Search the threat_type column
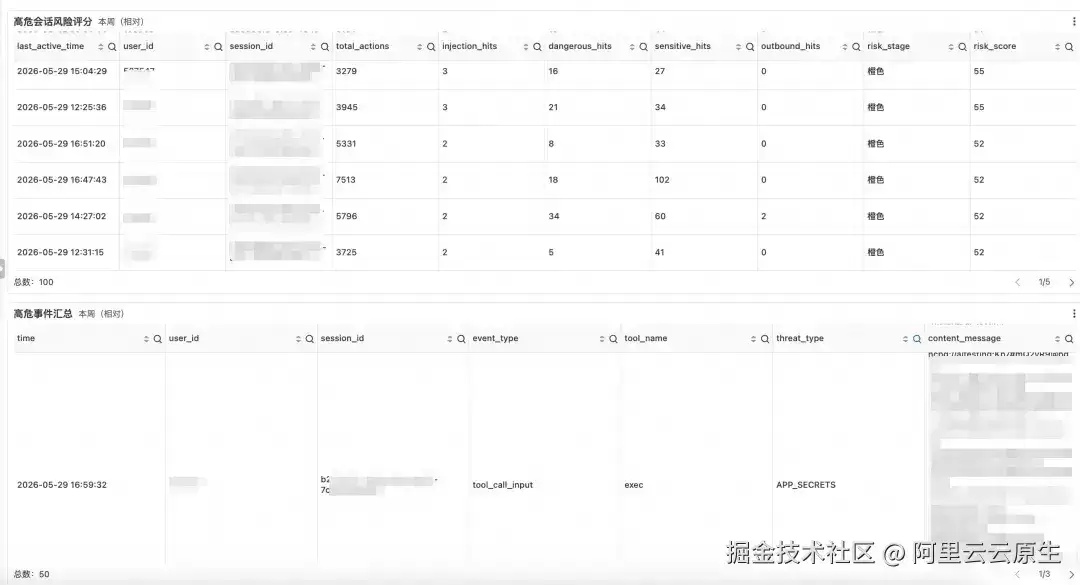The image size is (1080, 585). pos(917,339)
